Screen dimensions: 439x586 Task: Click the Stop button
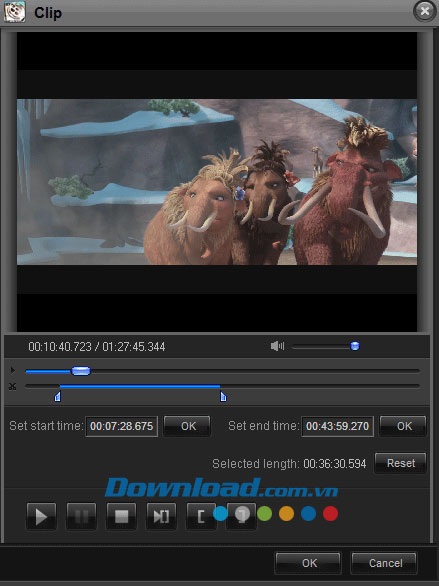121,516
